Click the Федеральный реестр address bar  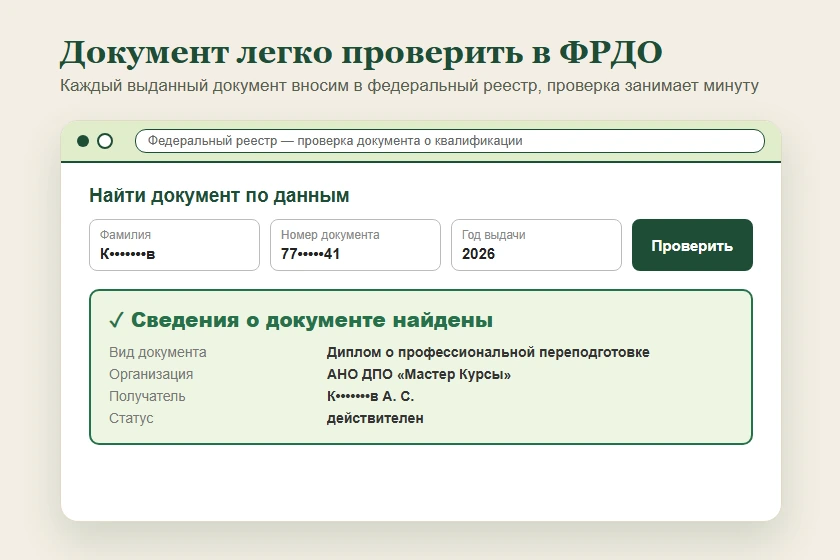coord(449,141)
